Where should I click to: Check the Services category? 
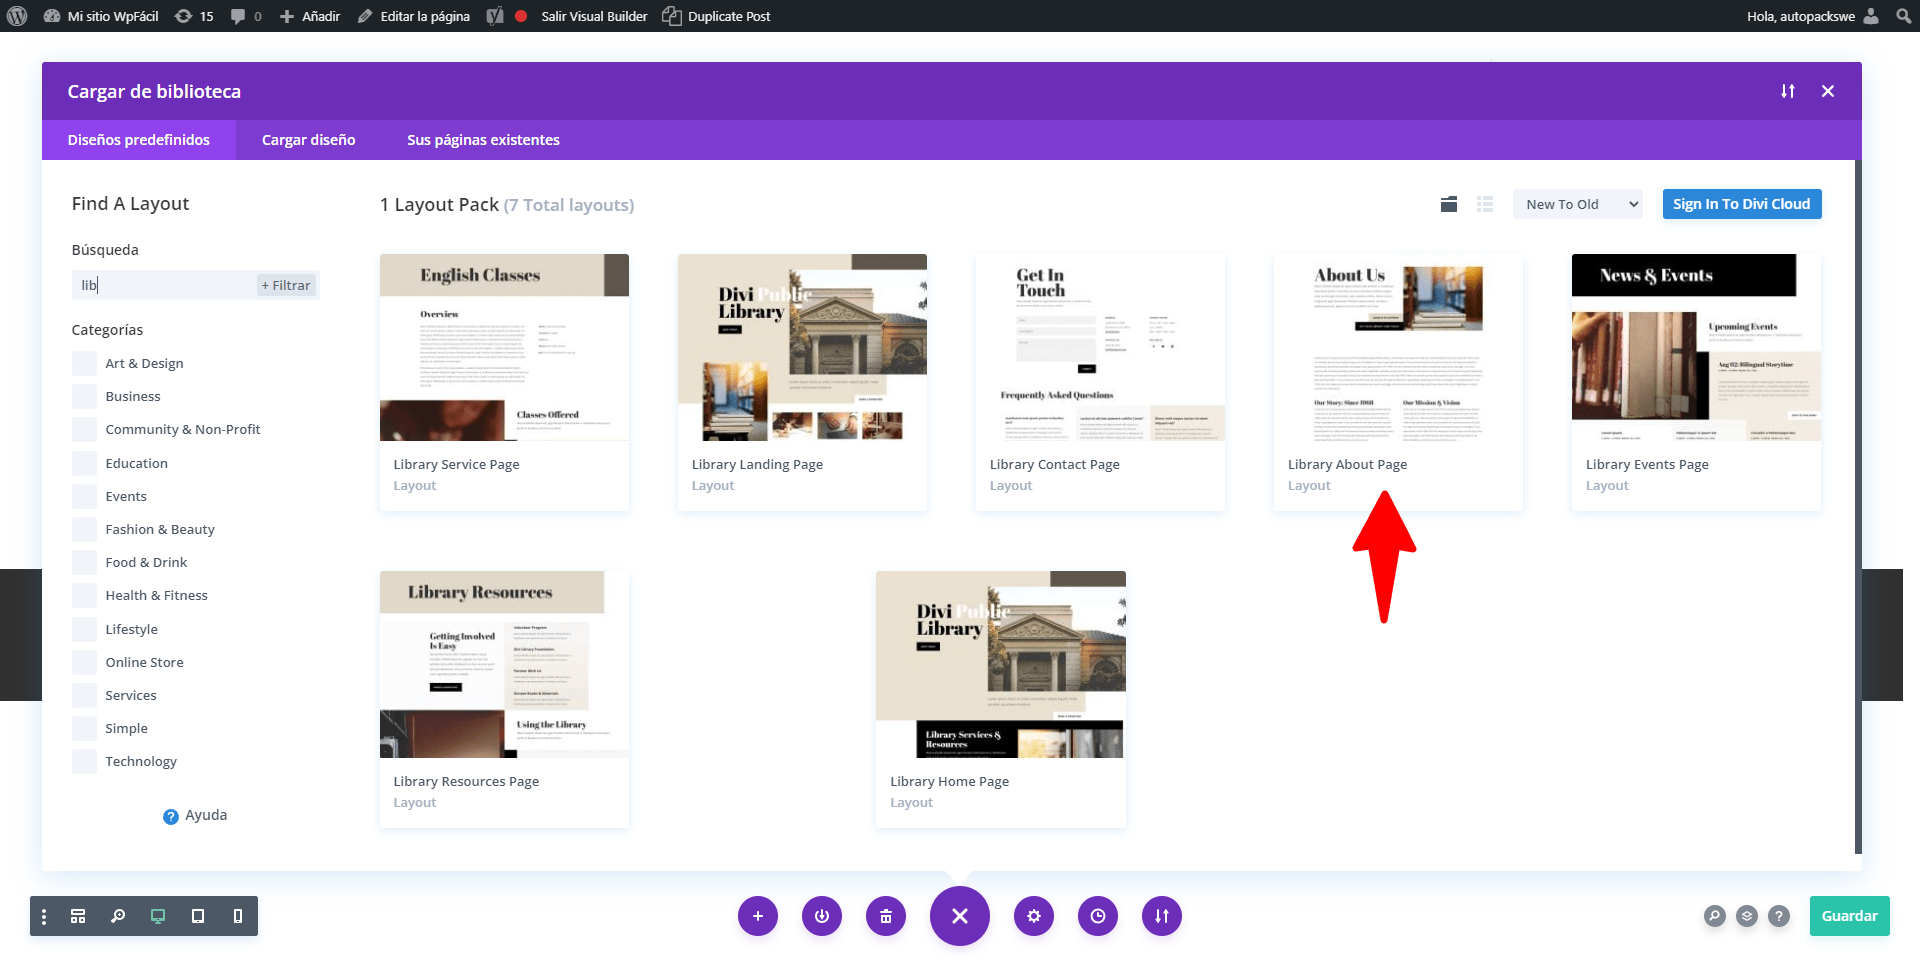coord(84,695)
